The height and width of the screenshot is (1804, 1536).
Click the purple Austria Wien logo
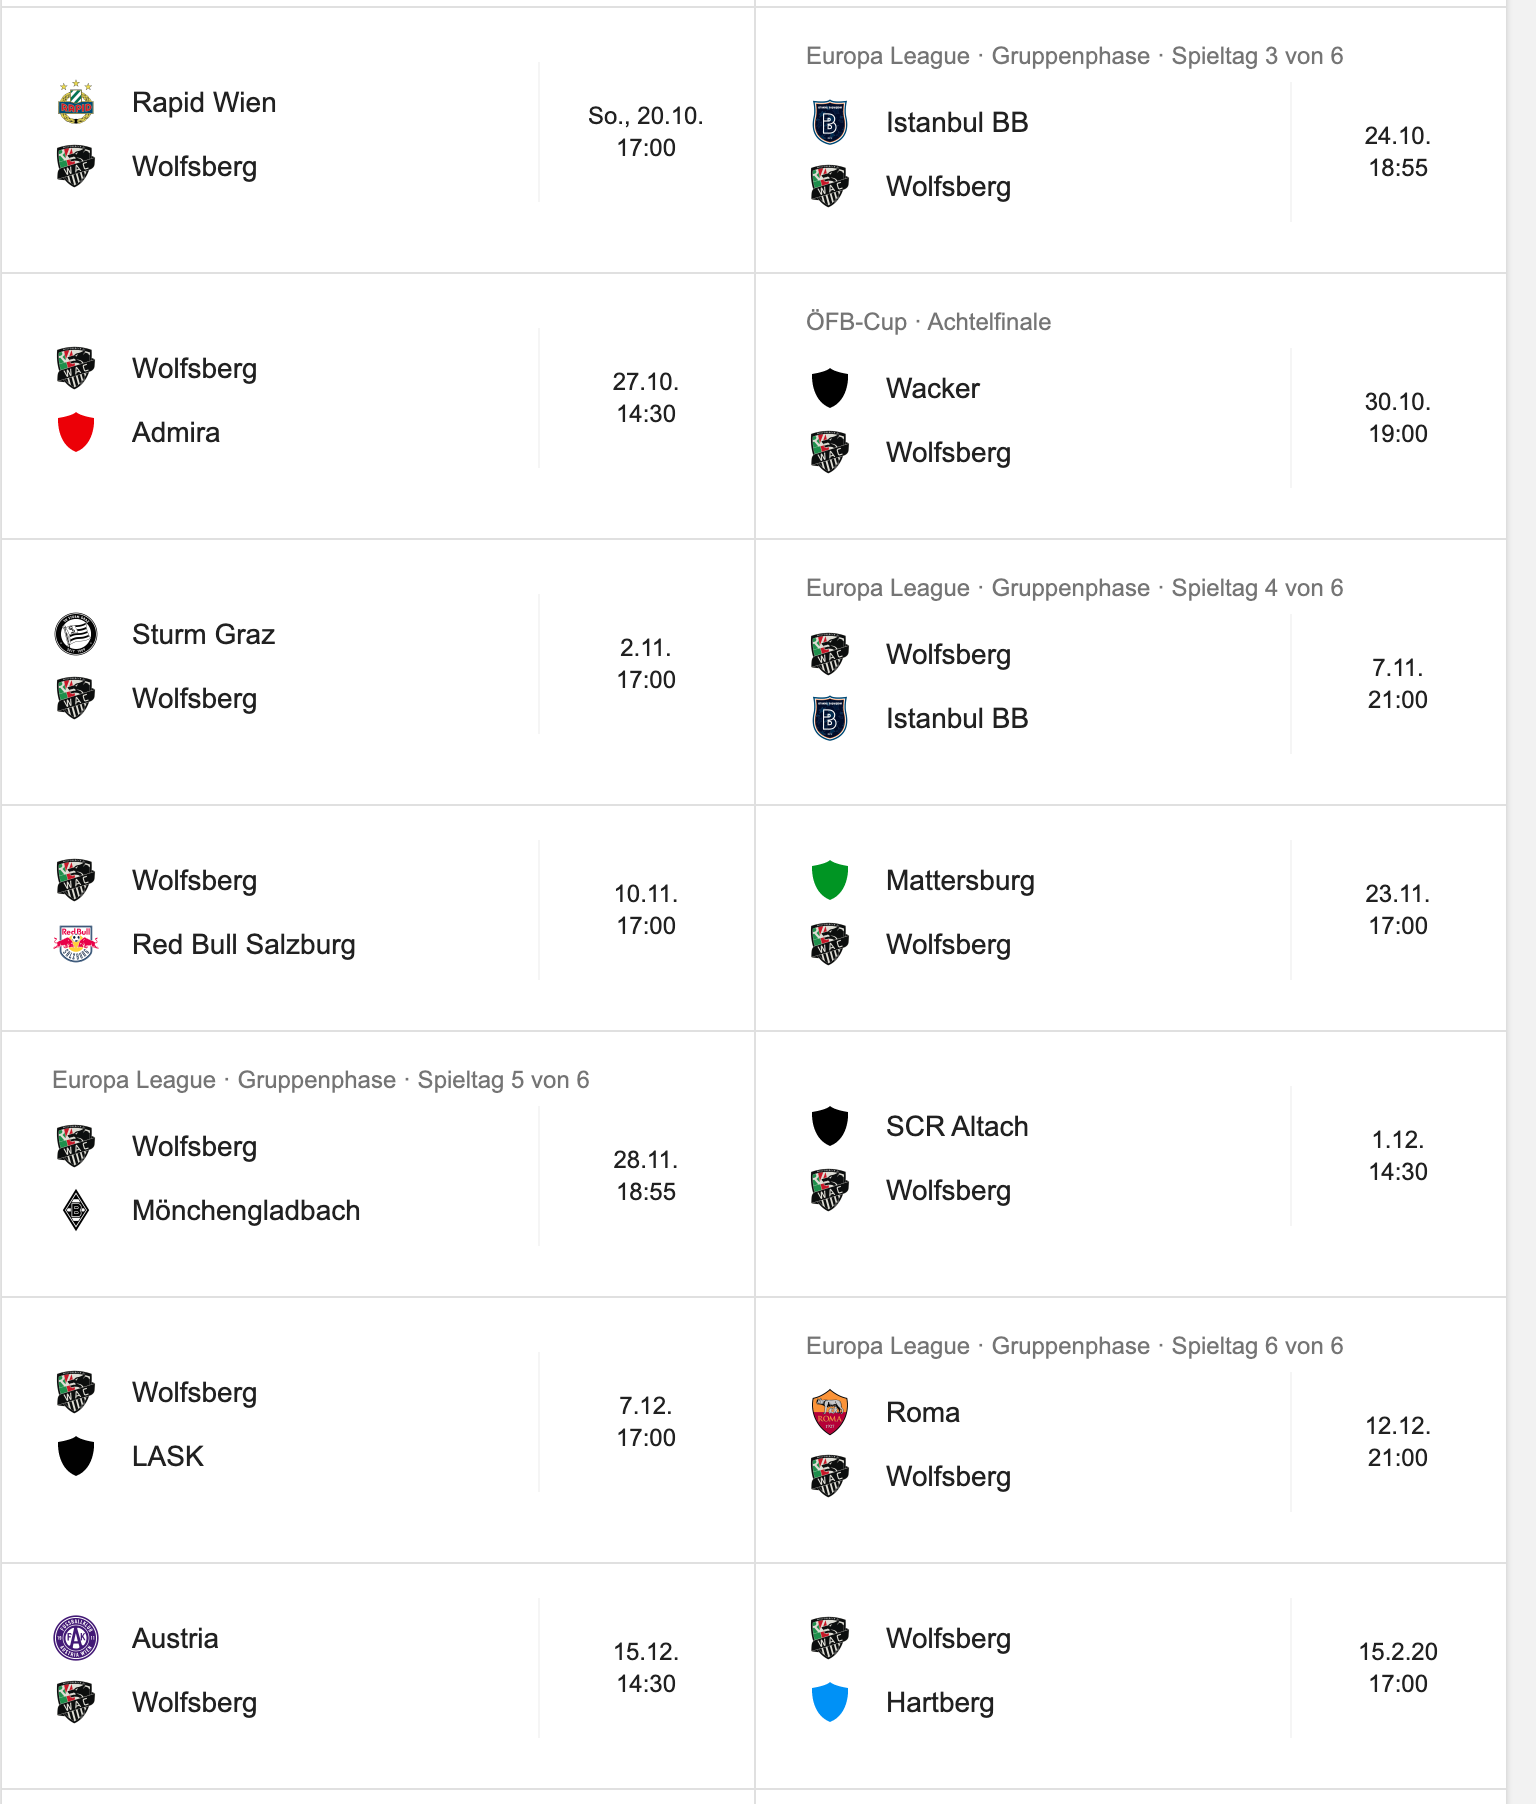click(76, 1638)
